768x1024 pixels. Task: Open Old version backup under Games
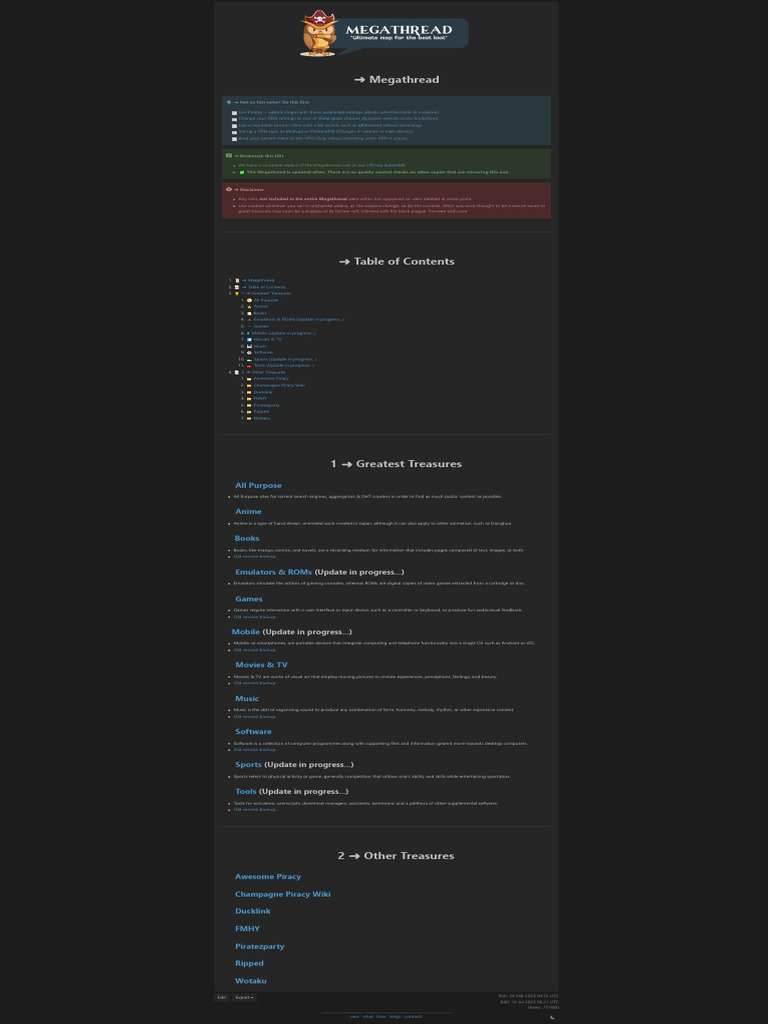255,616
